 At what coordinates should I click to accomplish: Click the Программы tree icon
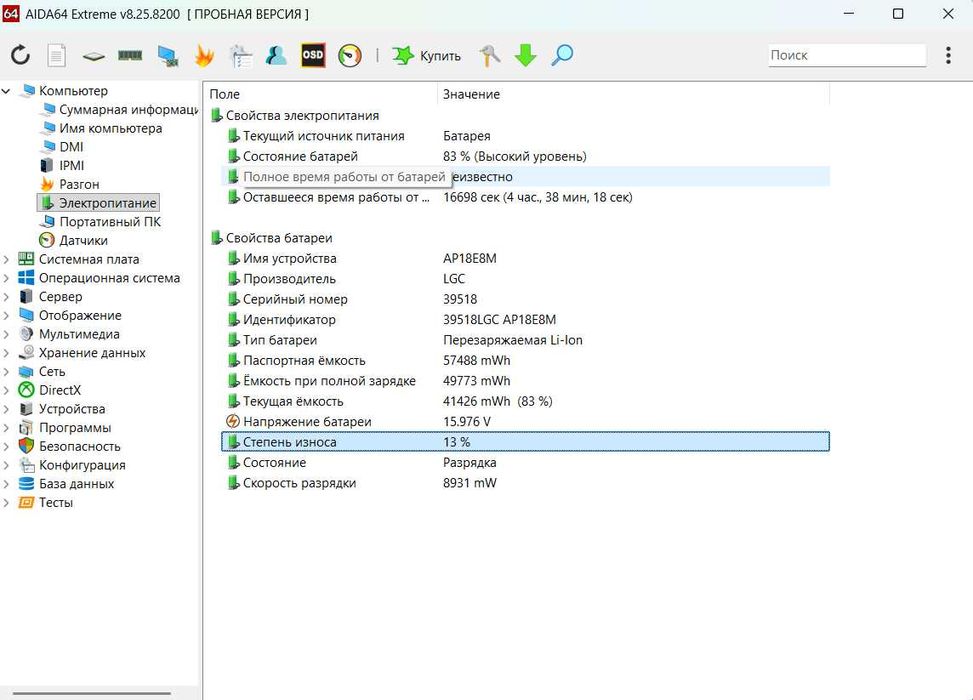click(x=26, y=428)
